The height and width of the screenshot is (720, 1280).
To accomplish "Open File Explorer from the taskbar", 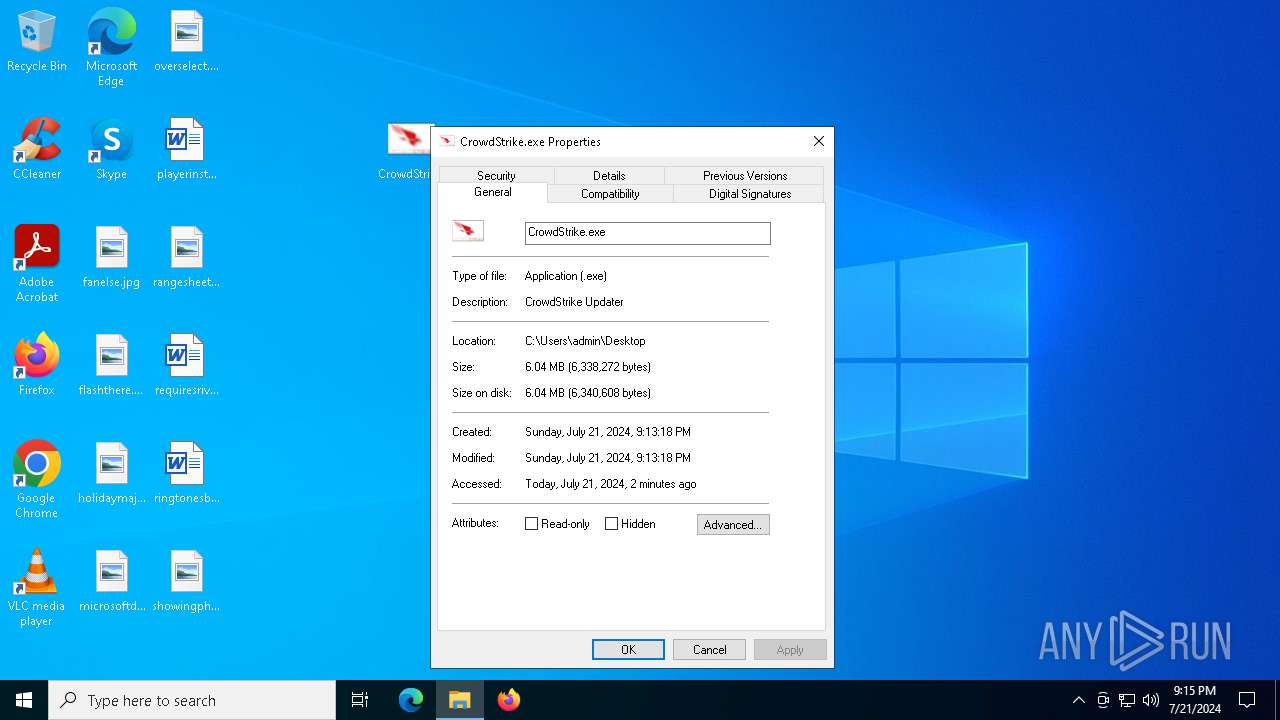I will 460,700.
